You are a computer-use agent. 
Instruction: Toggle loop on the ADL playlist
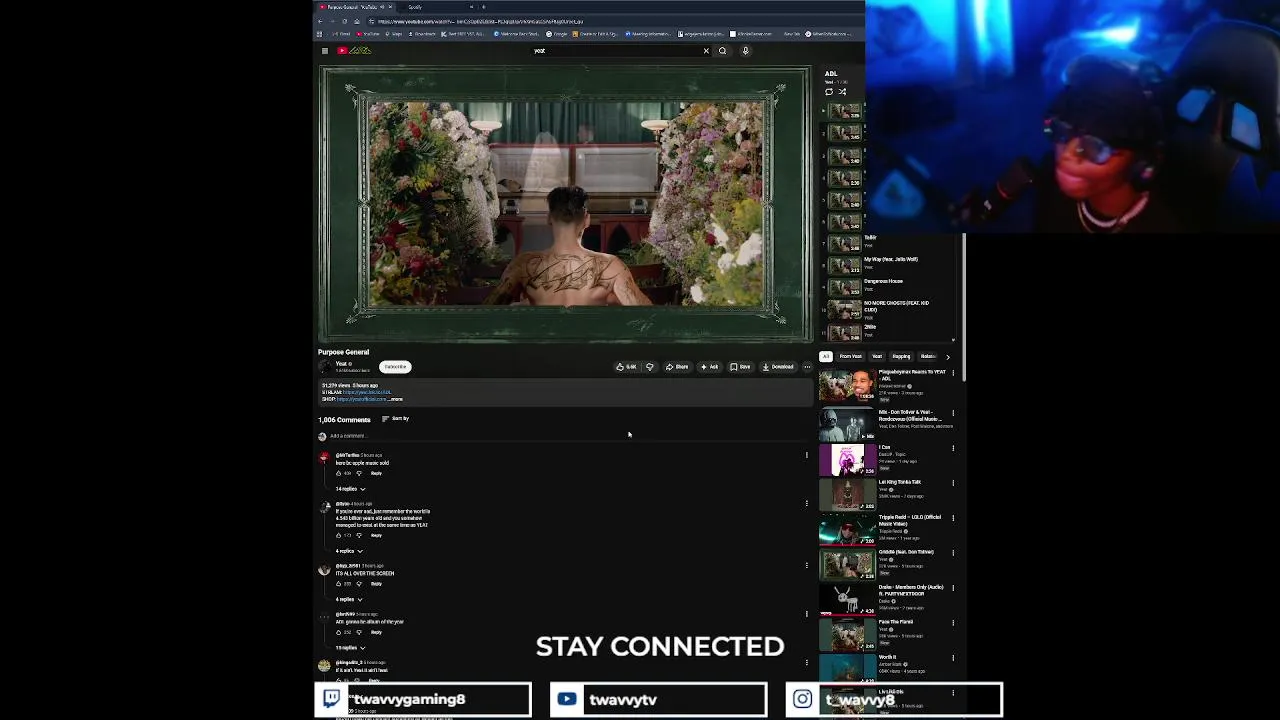point(829,92)
